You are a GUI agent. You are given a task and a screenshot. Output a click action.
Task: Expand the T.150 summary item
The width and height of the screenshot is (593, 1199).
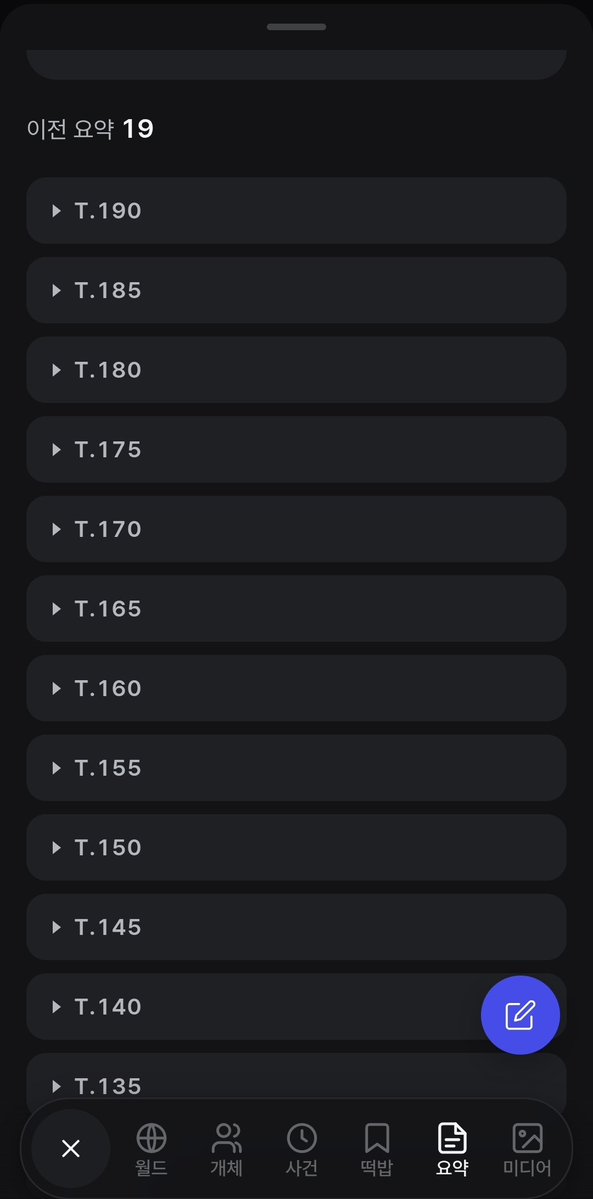click(x=296, y=846)
